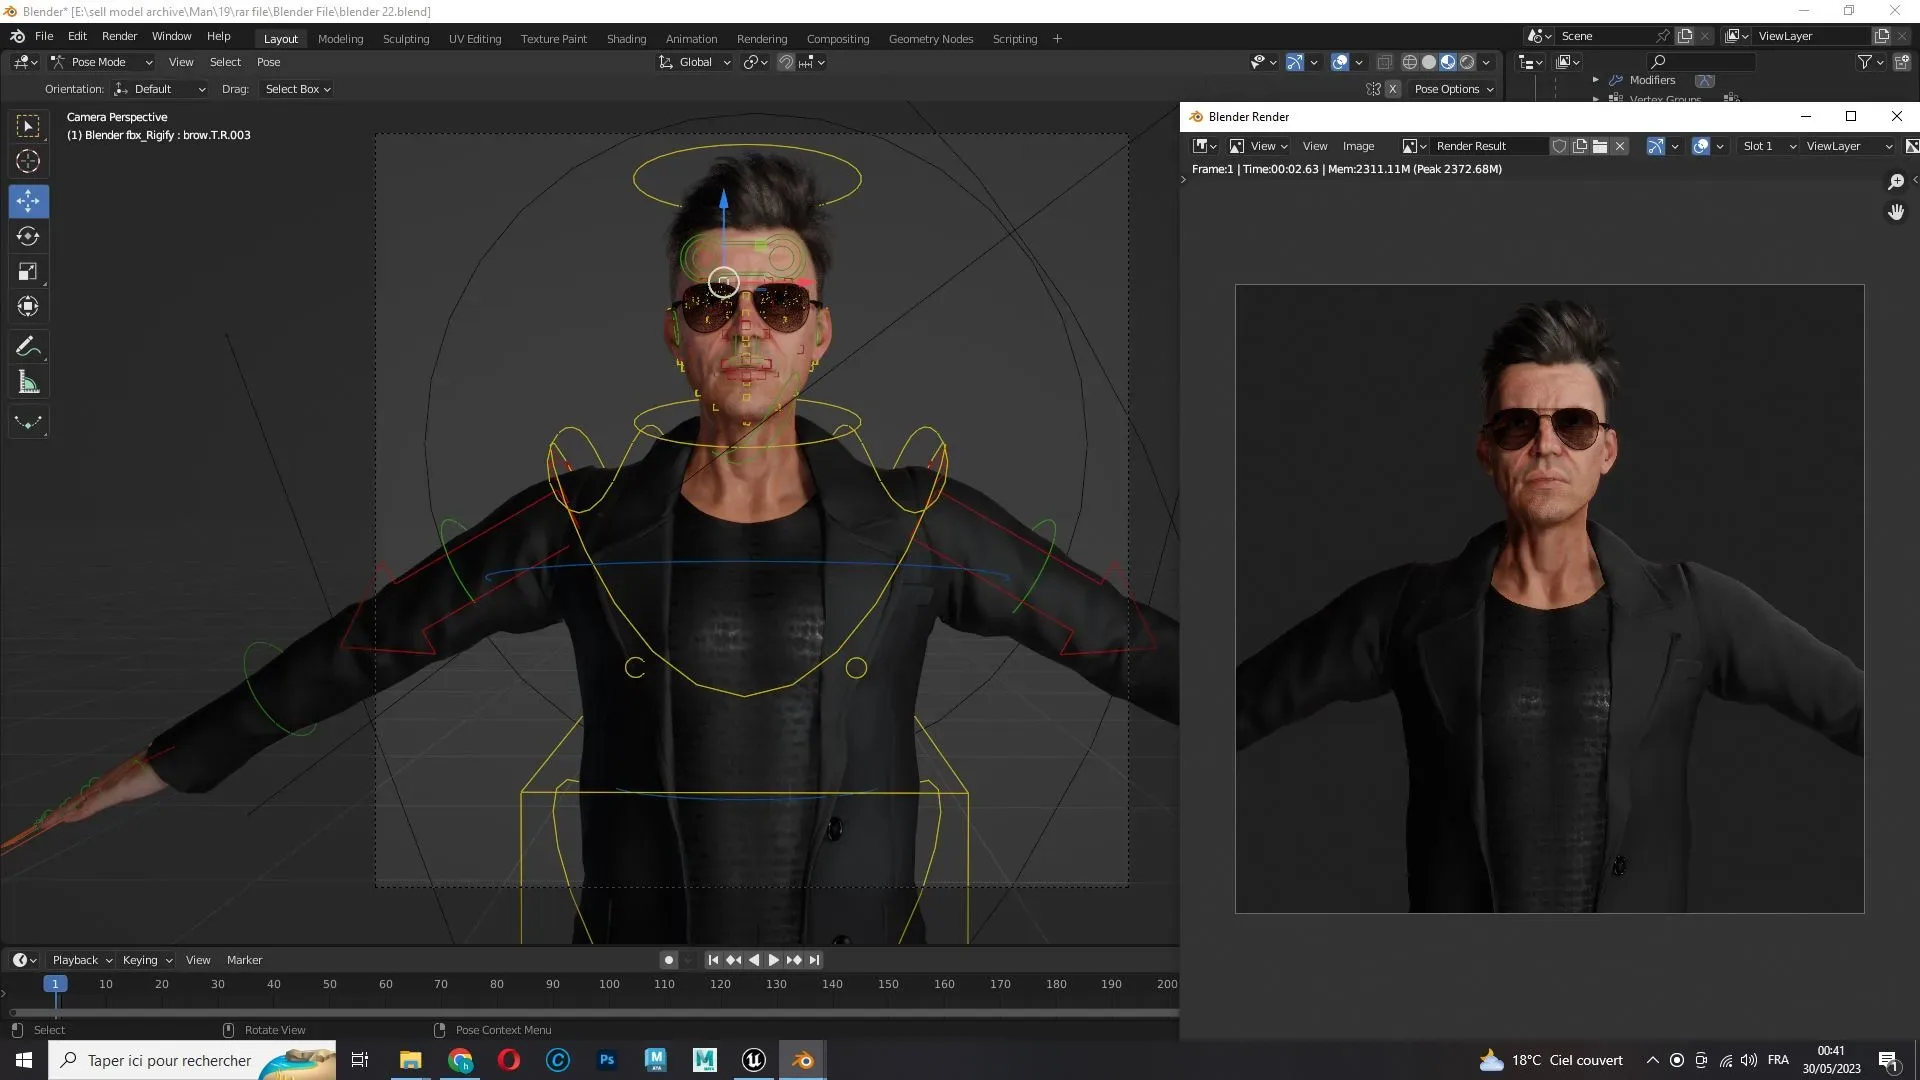Click frame 100 on the timeline

point(609,985)
